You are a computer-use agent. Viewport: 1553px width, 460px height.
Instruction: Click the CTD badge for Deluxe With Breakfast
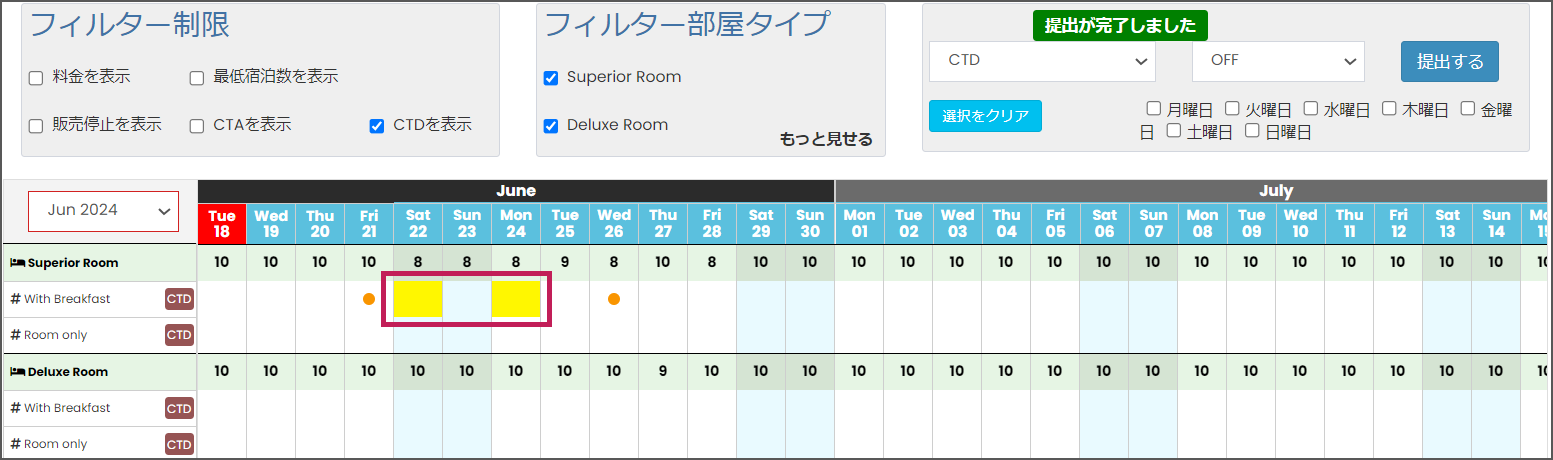point(179,408)
